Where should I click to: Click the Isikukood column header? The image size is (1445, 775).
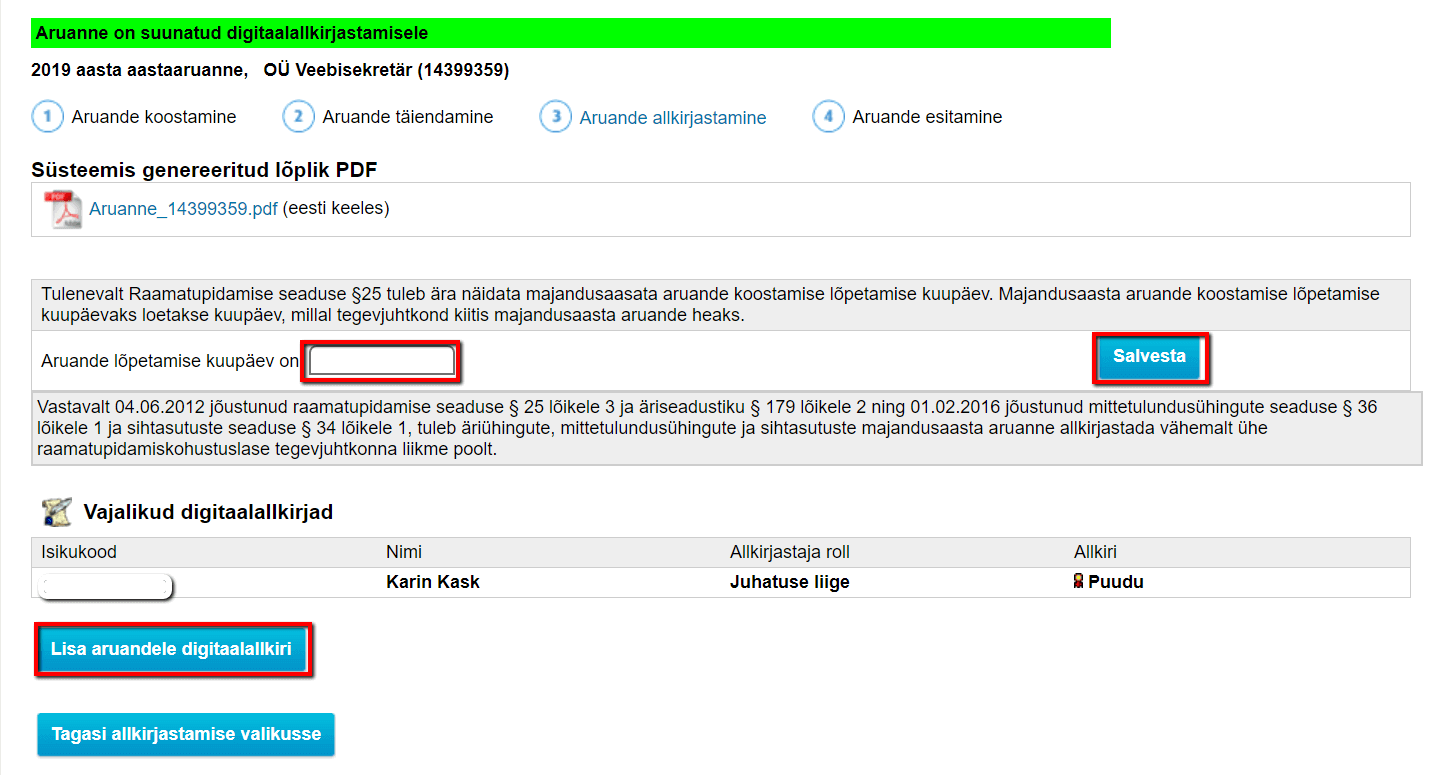coord(79,552)
